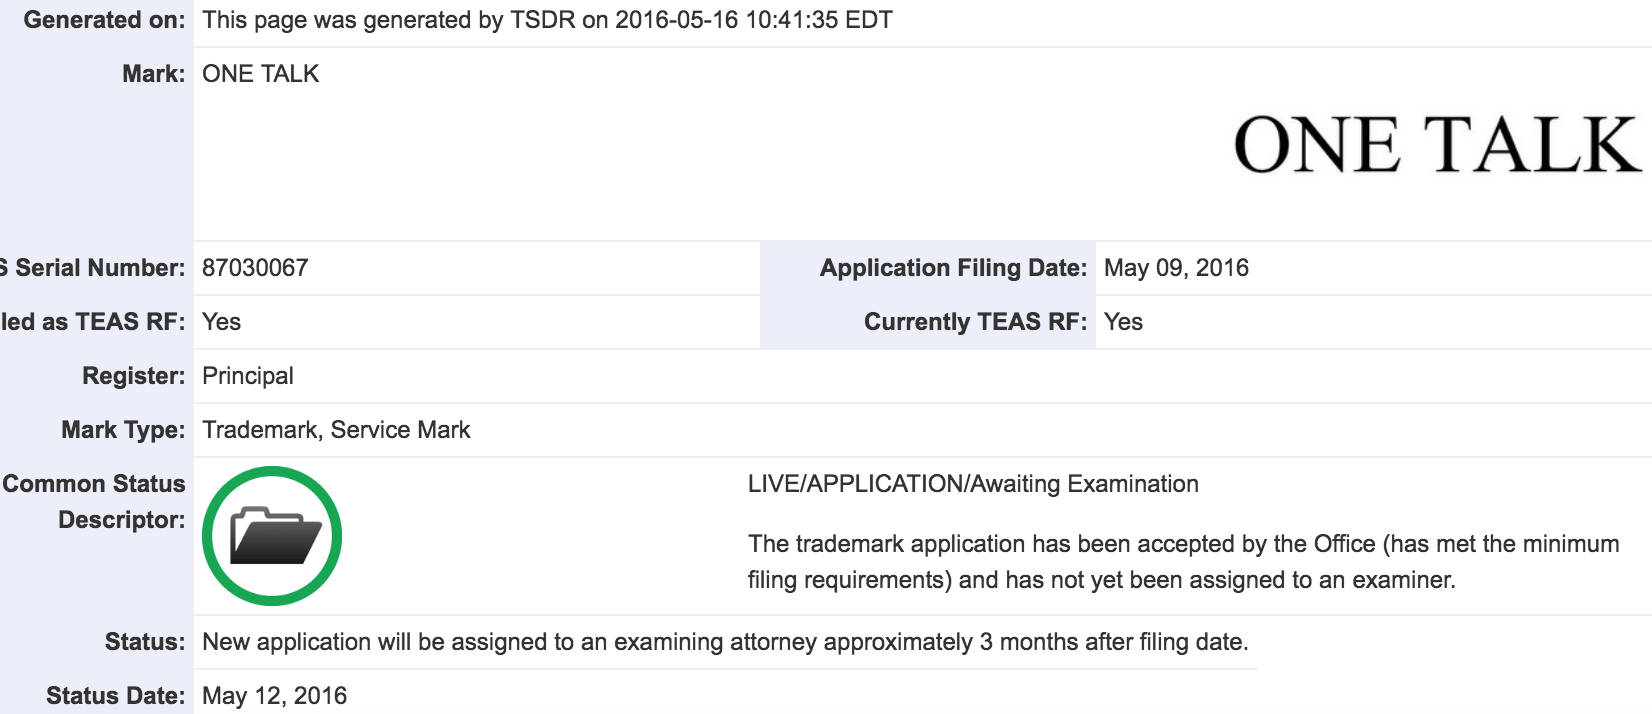Screen dimensions: 1652x714
Task: Click the Register value Principal
Action: (x=248, y=376)
